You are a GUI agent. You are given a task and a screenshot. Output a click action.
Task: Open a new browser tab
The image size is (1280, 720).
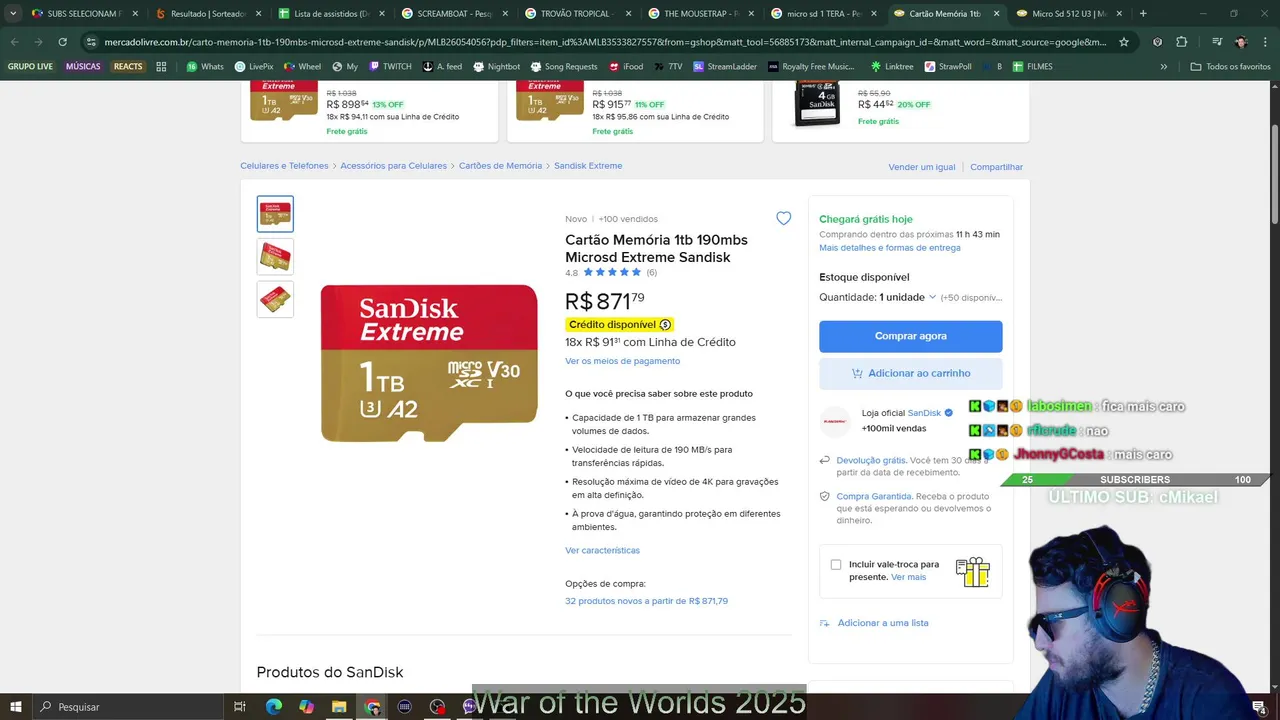coord(1143,14)
